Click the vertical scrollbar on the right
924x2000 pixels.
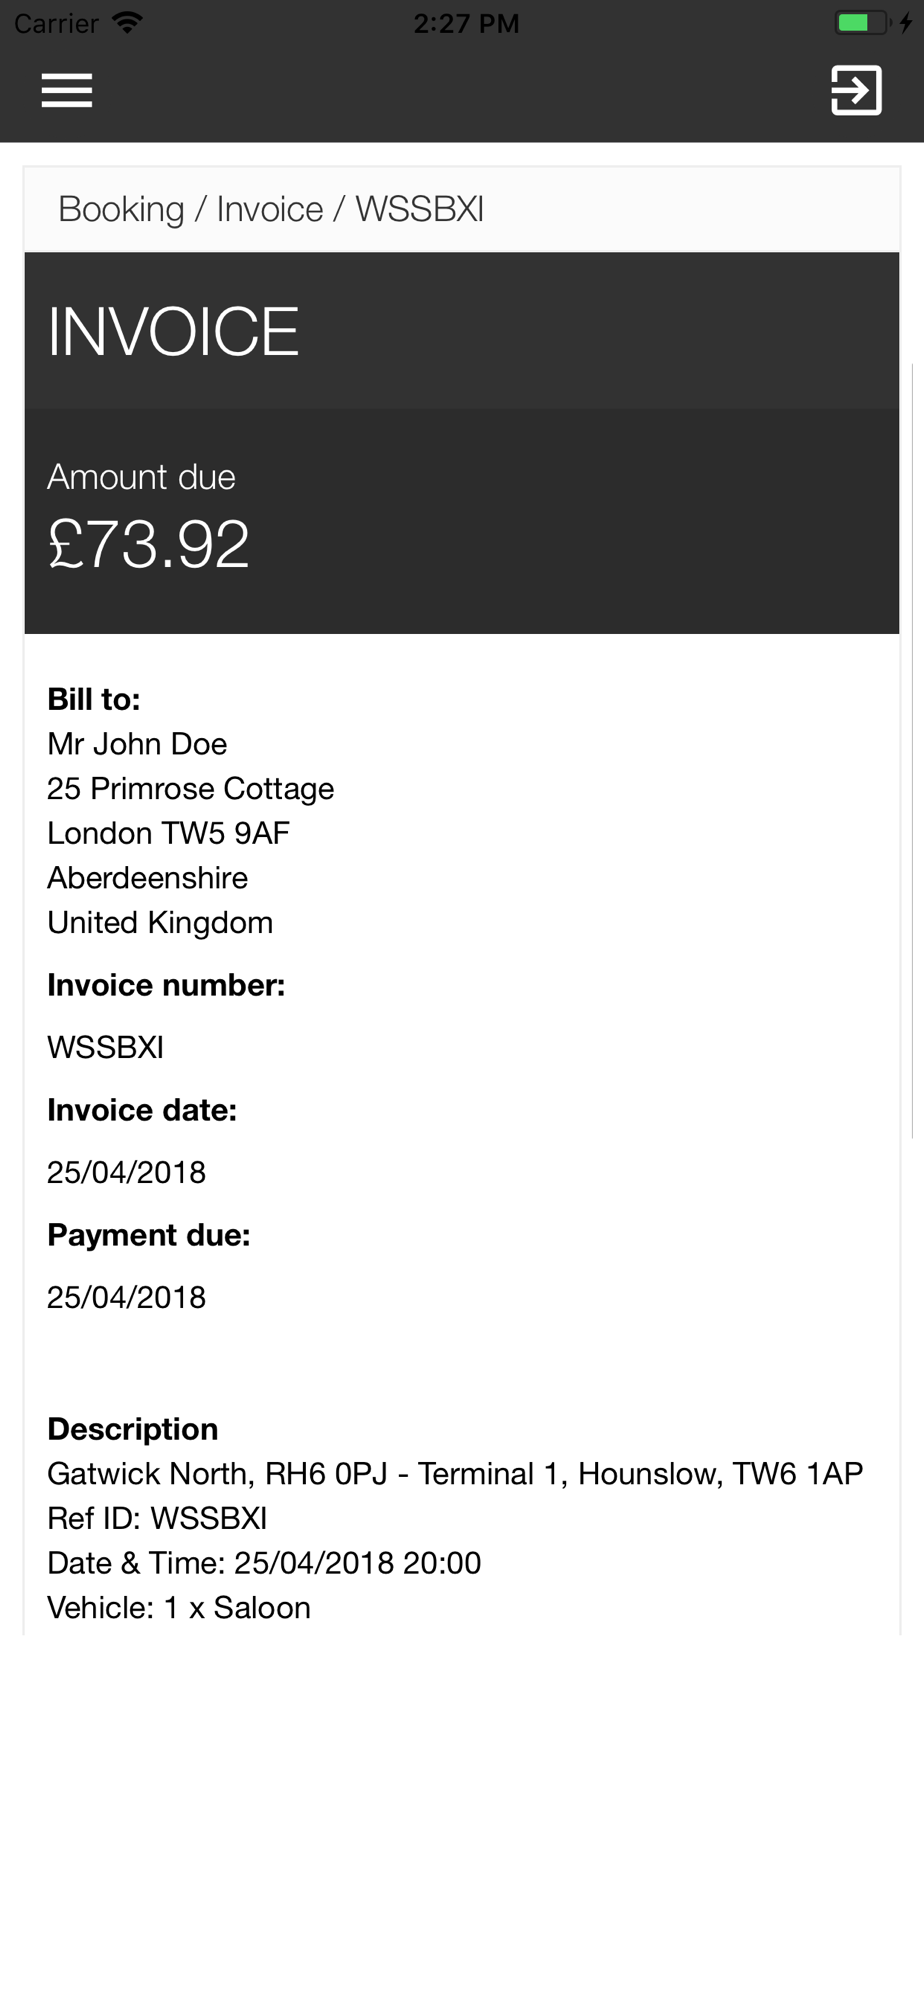pos(914,750)
